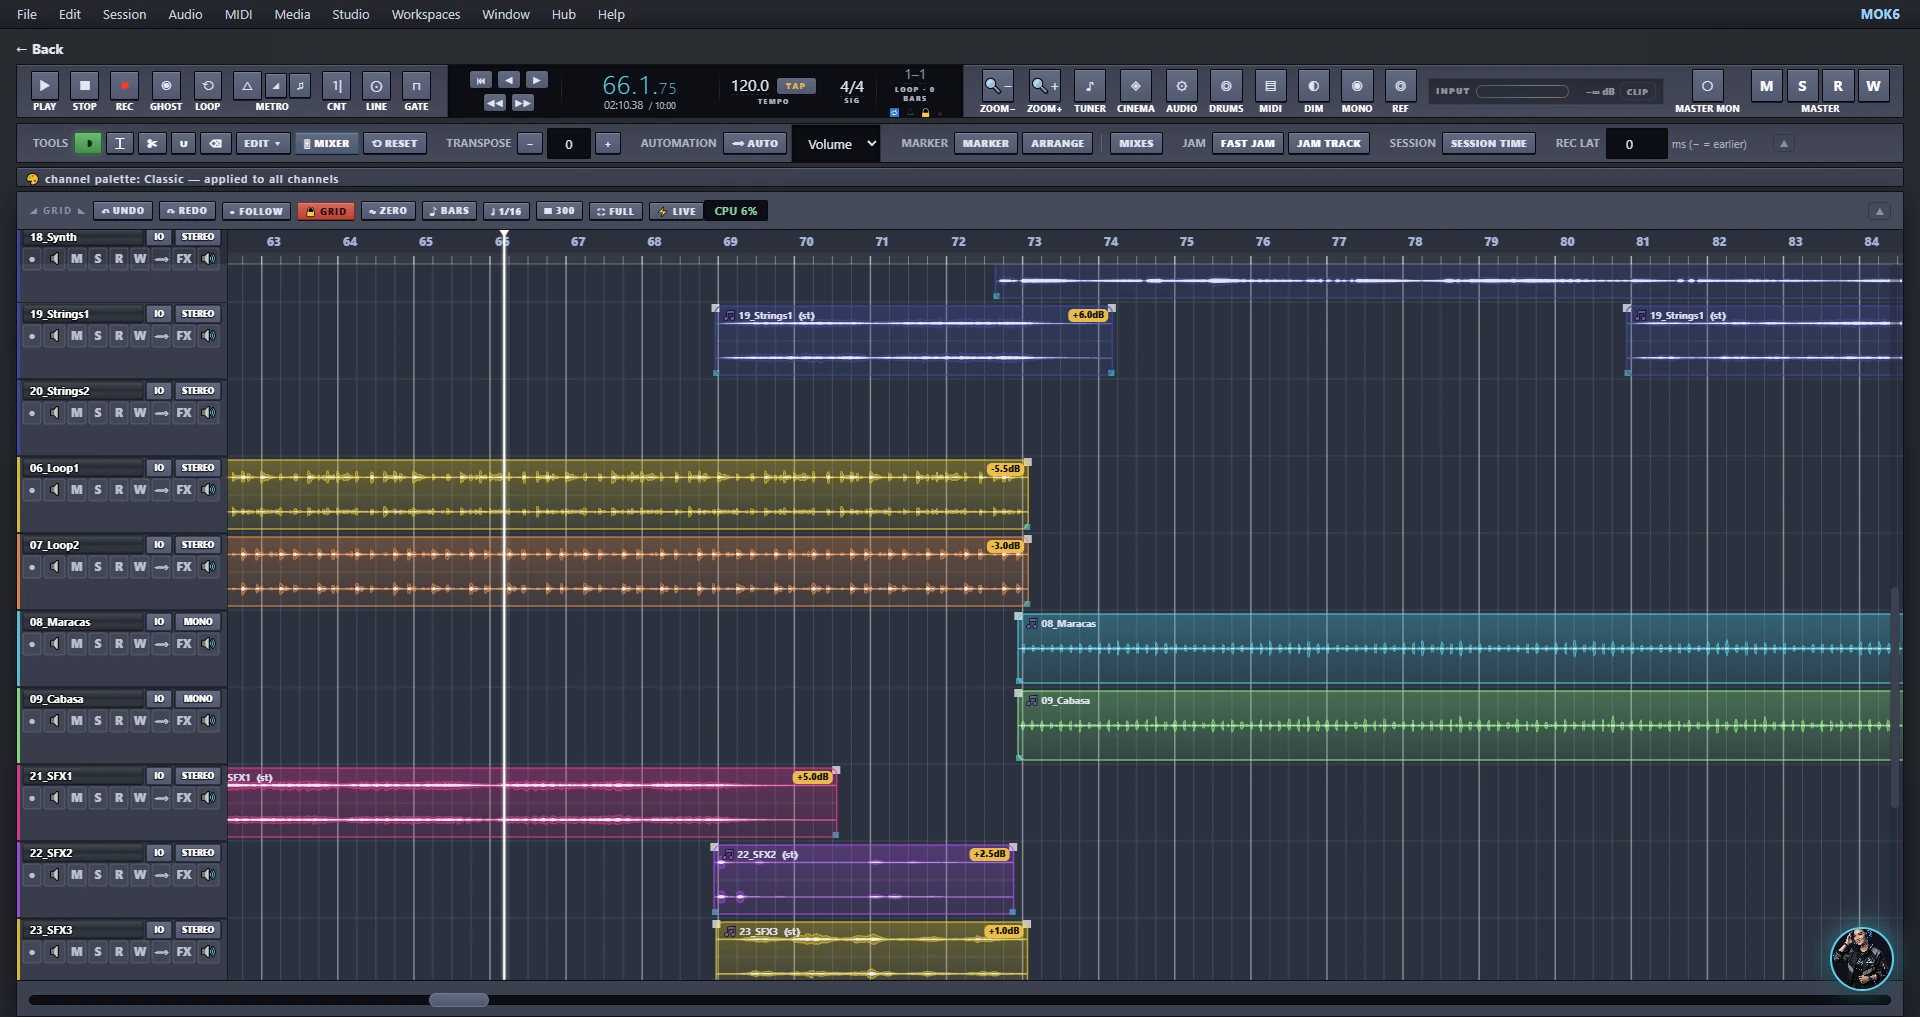Viewport: 1920px width, 1017px height.
Task: Open FX for 06_Loop1 track
Action: tap(184, 490)
